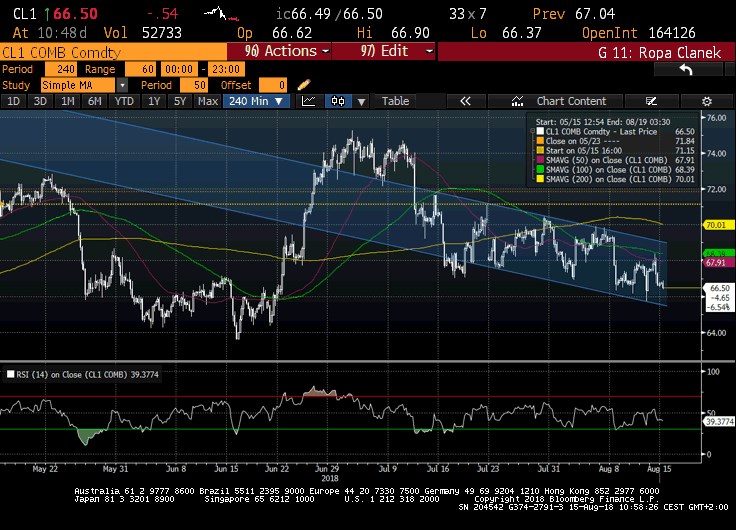The width and height of the screenshot is (736, 530).
Task: Click the Table button
Action: (x=395, y=101)
